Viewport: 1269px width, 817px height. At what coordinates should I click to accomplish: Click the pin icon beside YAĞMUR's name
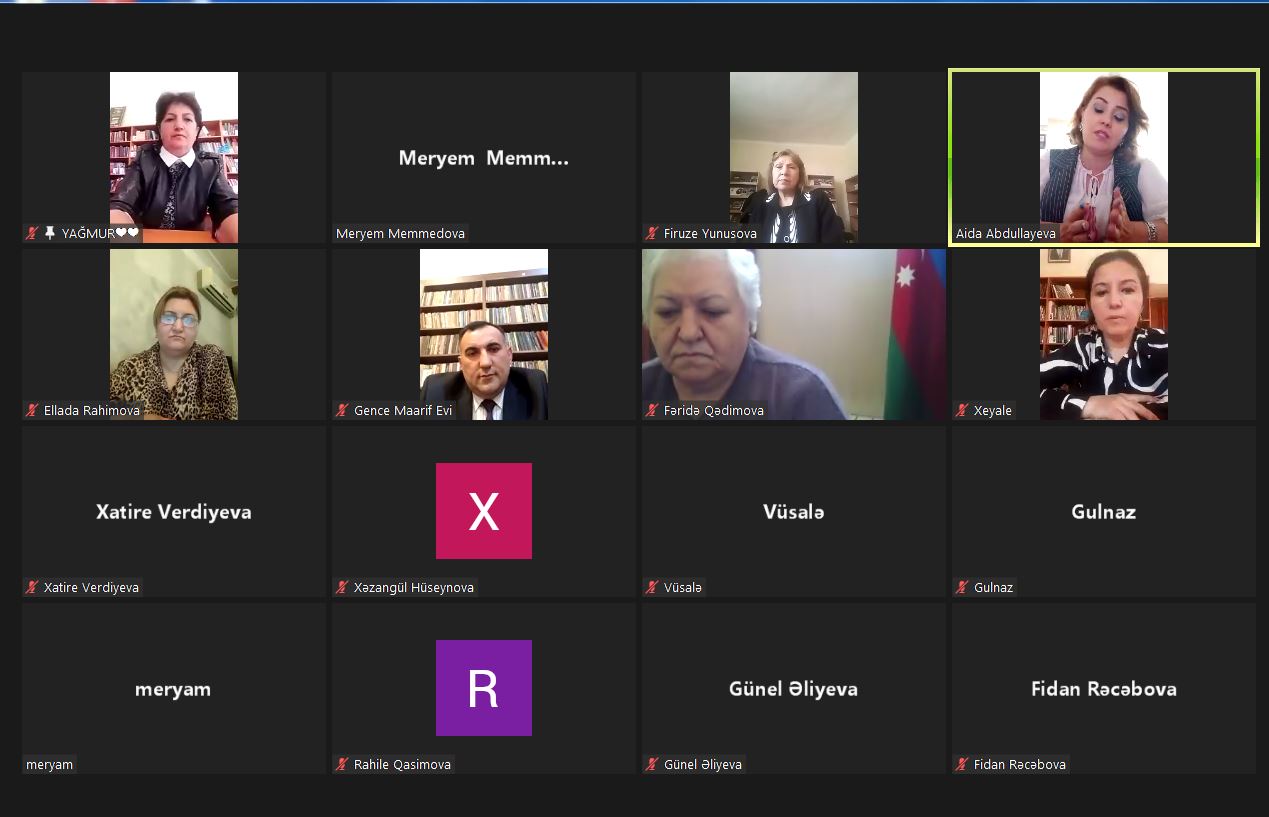pos(50,234)
